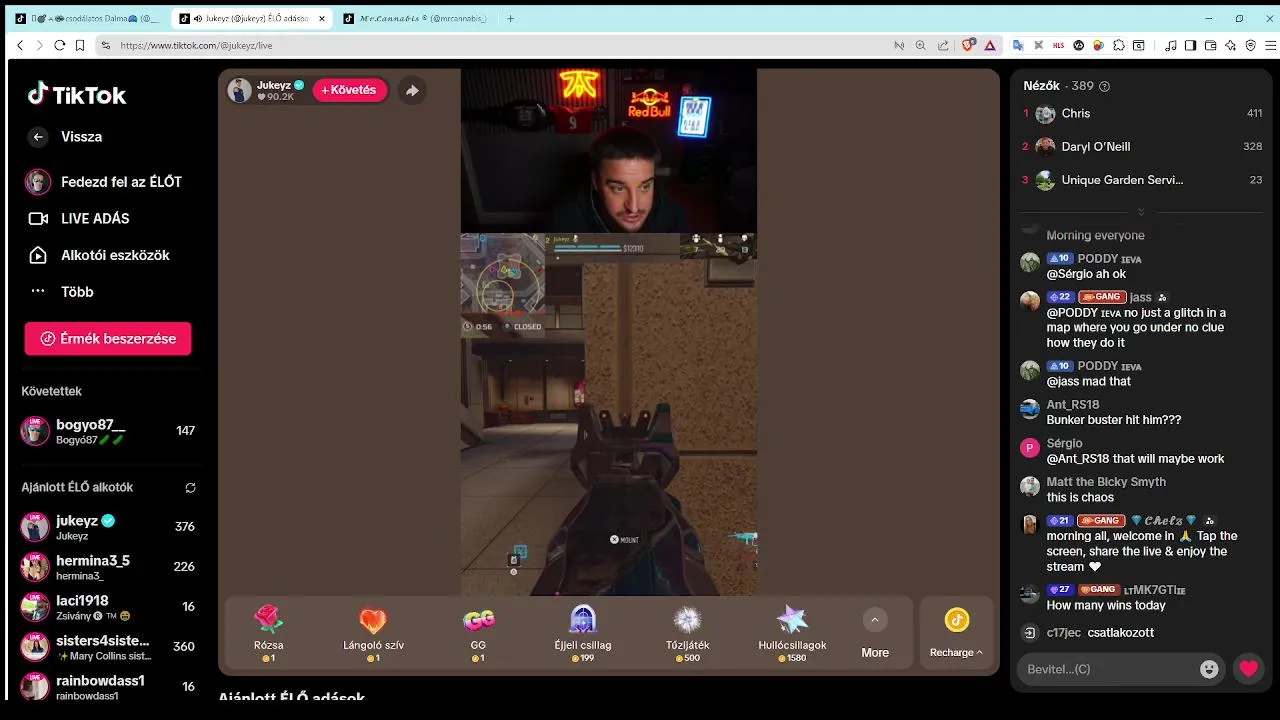Viewport: 1280px width, 720px height.
Task: Send a heart like
Action: coord(1249,669)
